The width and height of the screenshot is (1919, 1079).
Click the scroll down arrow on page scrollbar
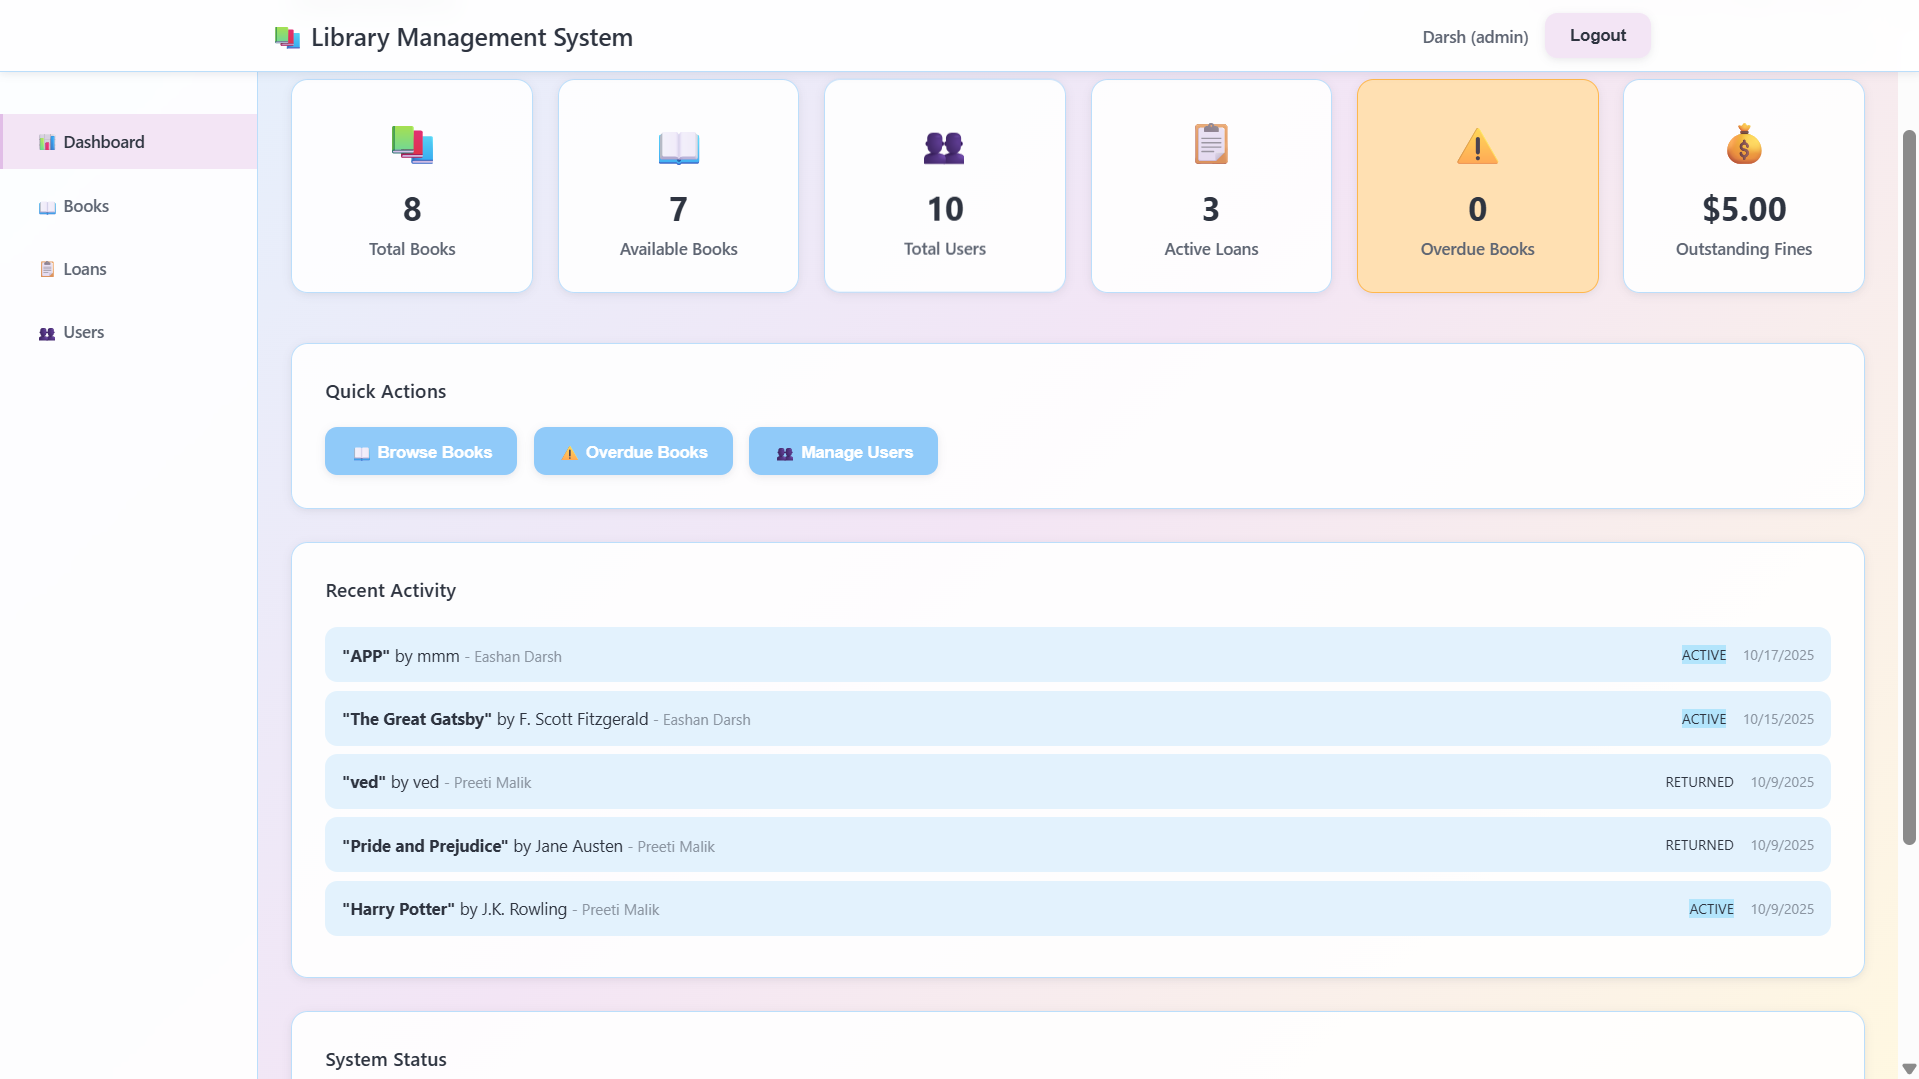tap(1908, 1069)
